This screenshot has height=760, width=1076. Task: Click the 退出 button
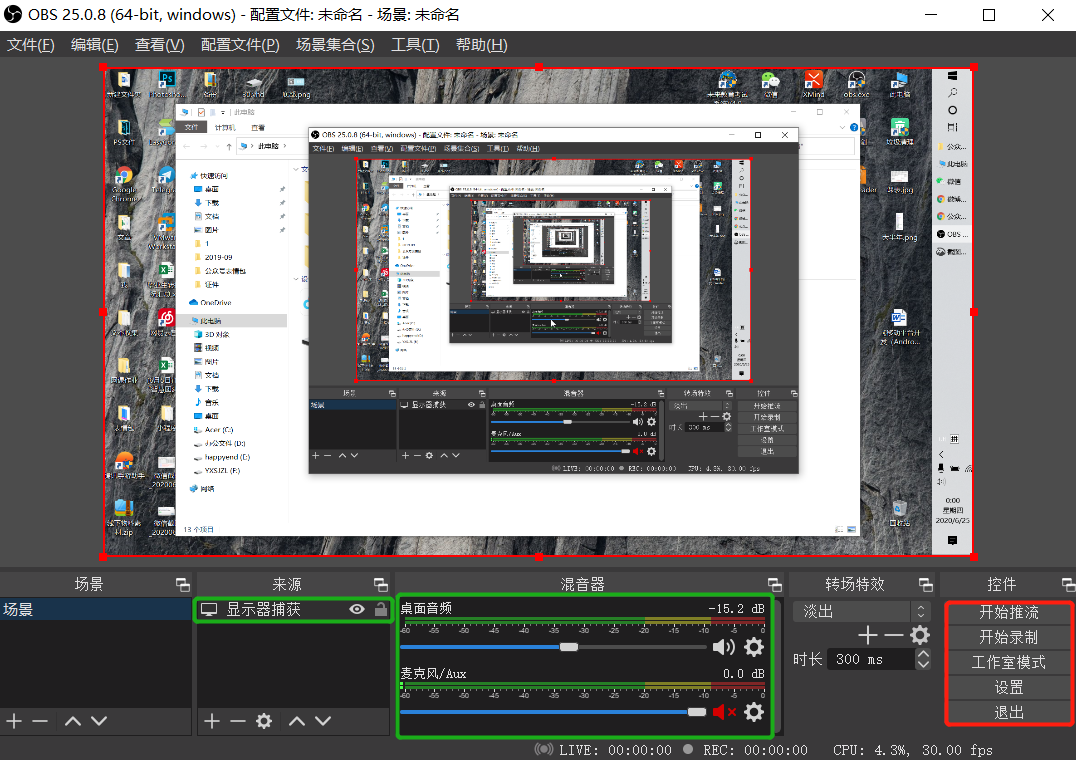(x=1008, y=713)
